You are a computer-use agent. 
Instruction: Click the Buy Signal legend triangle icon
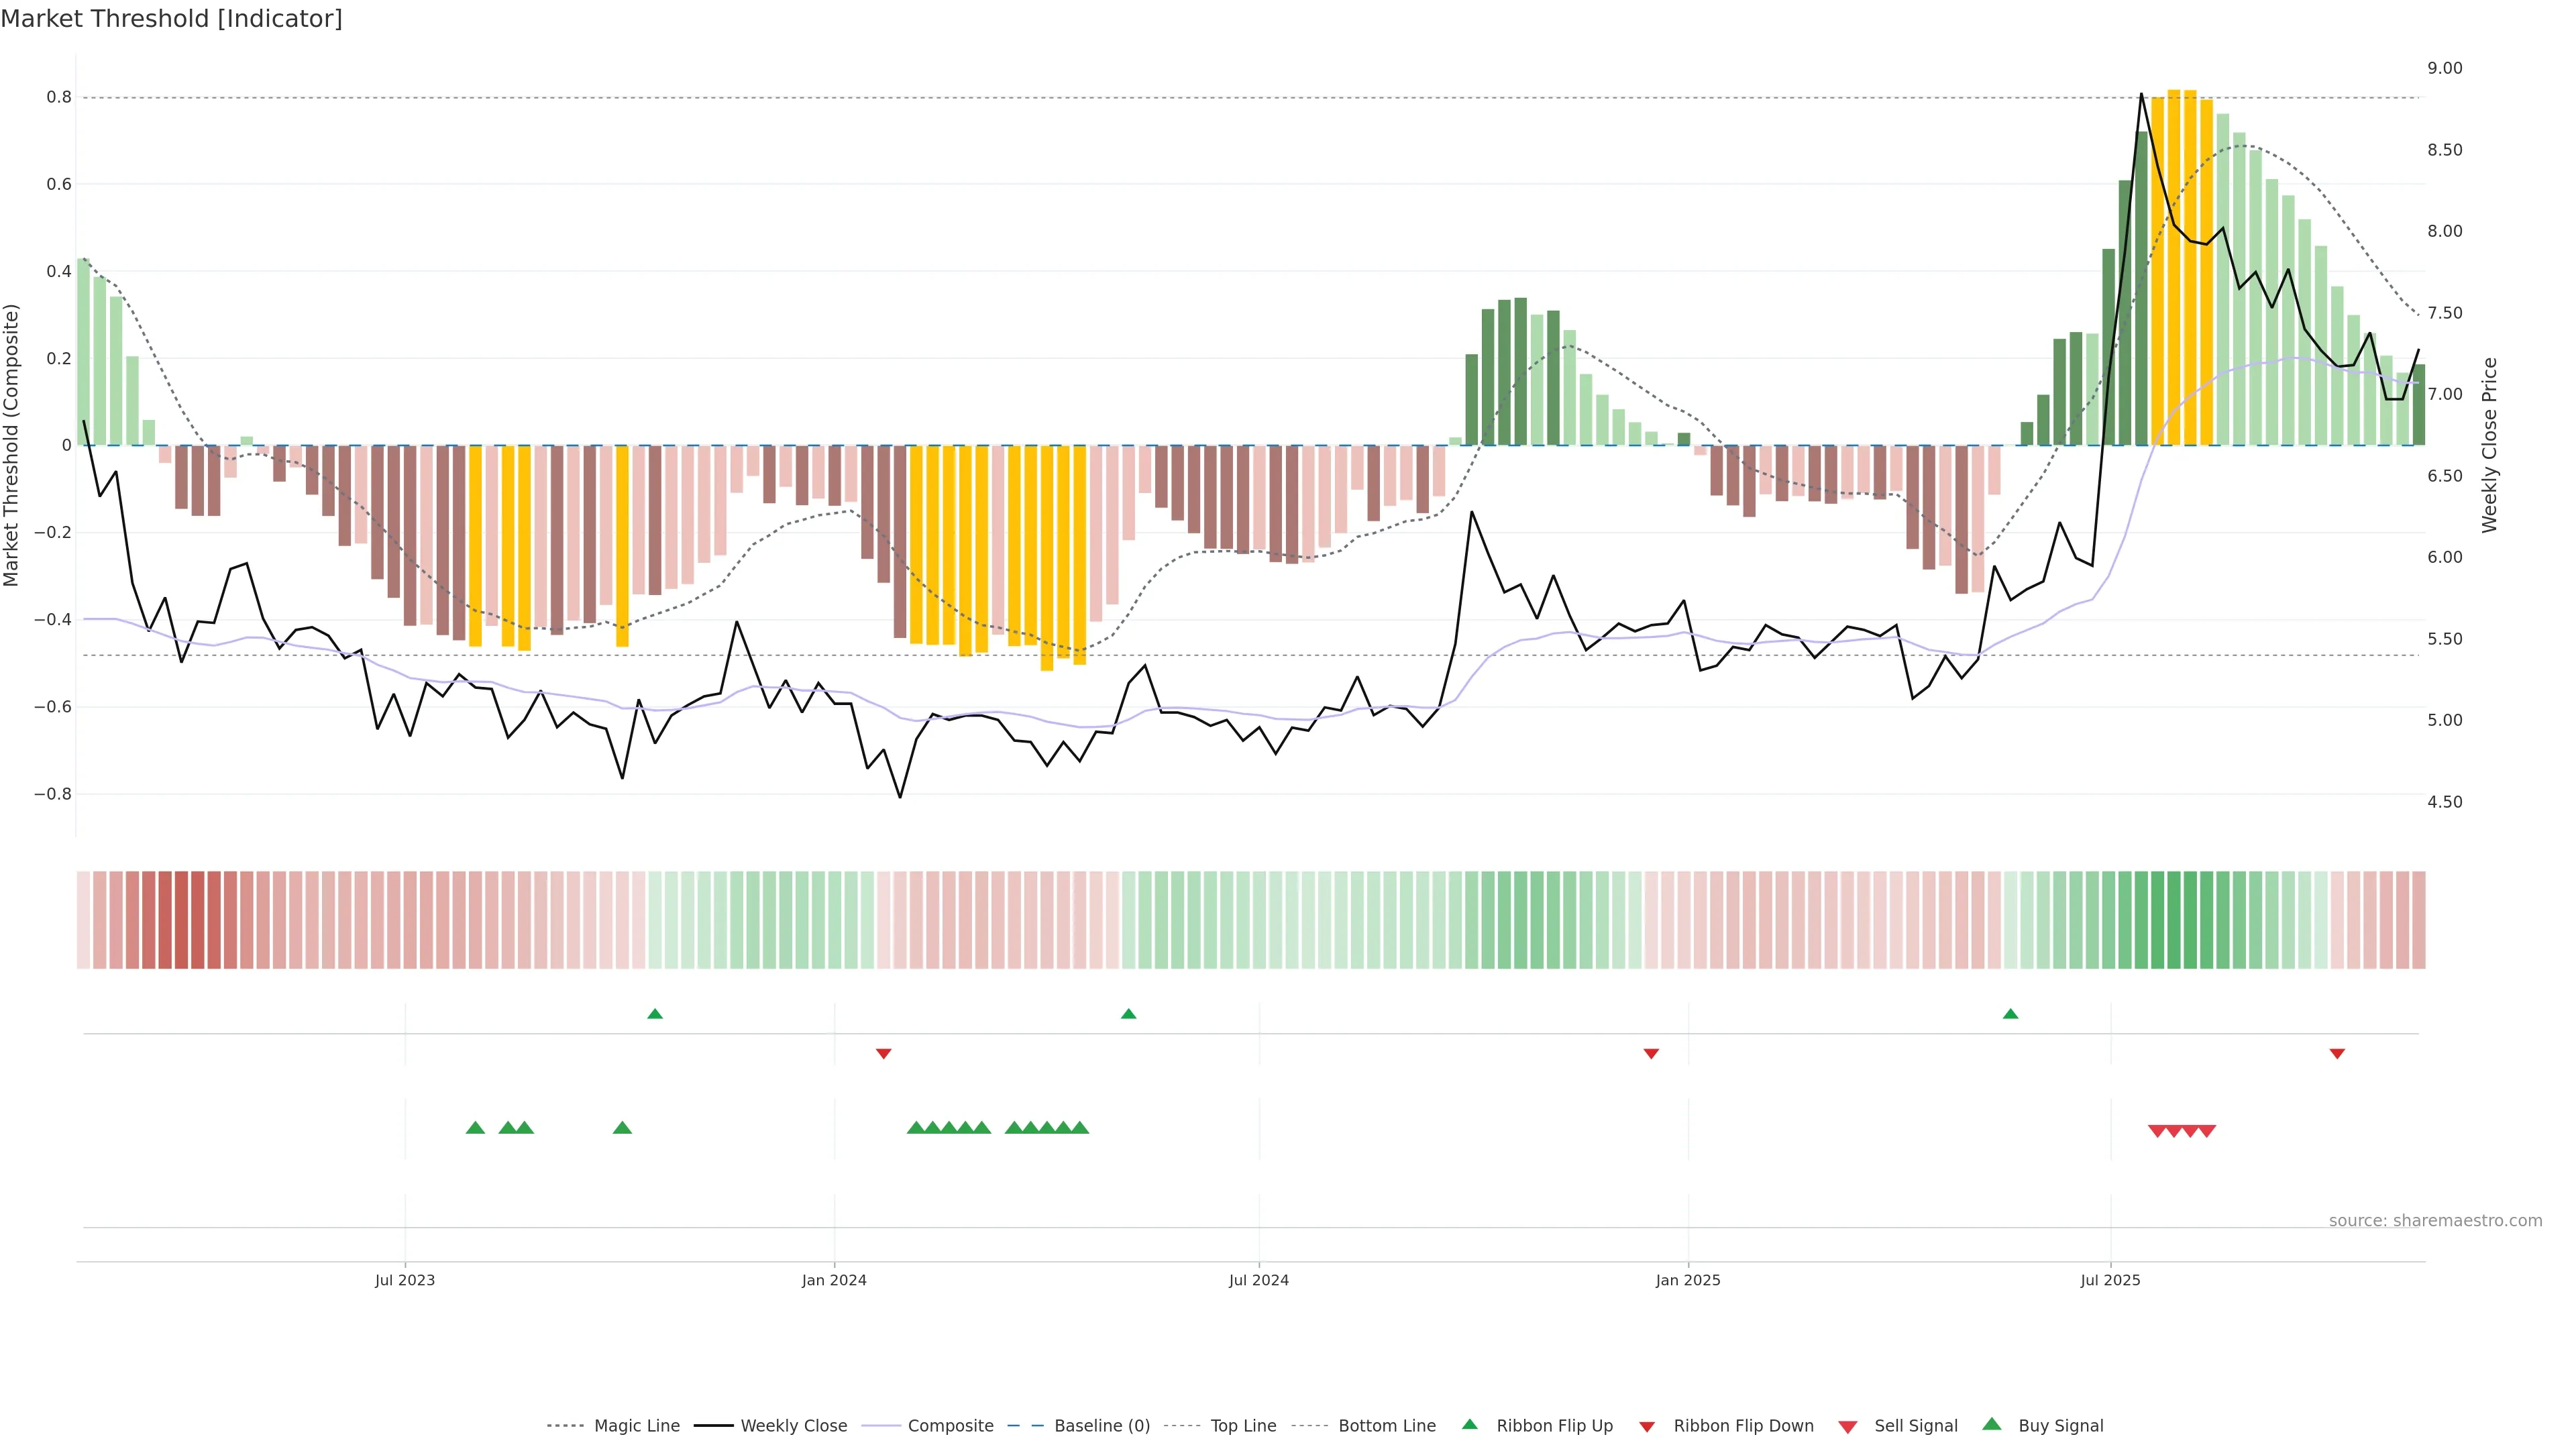(1992, 1424)
